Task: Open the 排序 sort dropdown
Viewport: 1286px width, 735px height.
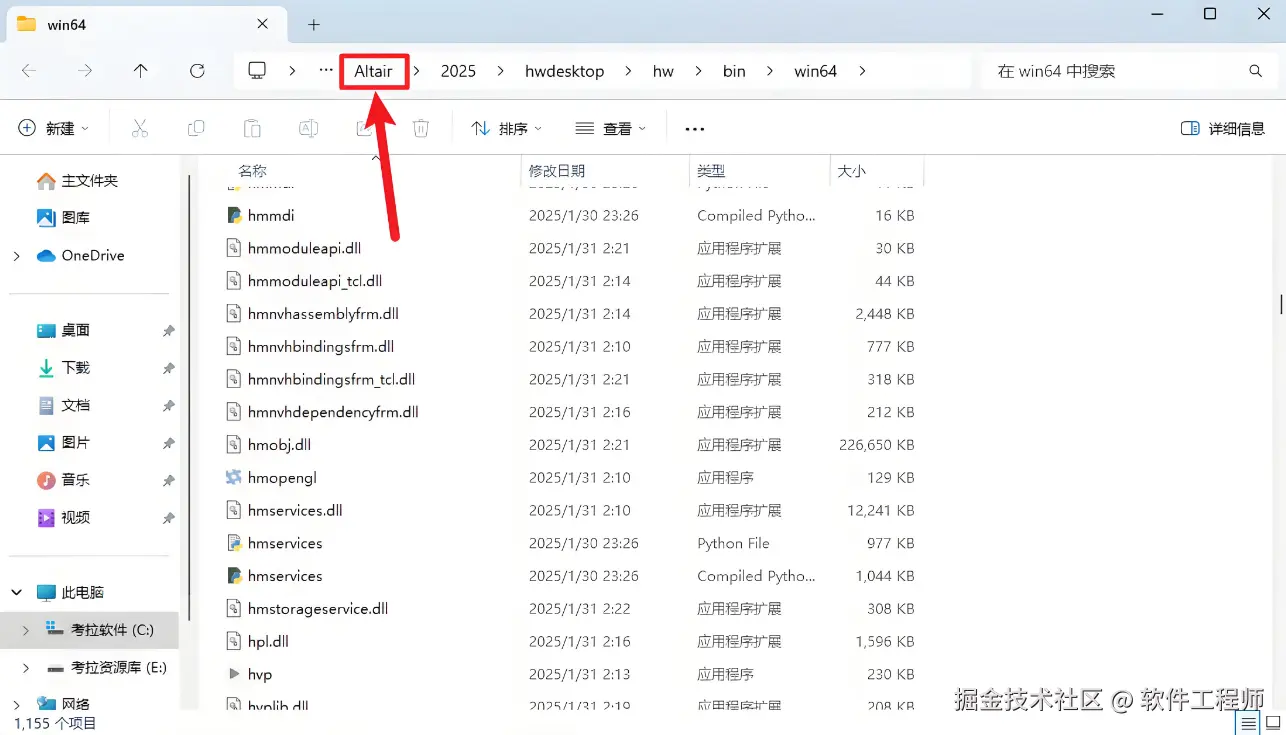Action: (507, 128)
